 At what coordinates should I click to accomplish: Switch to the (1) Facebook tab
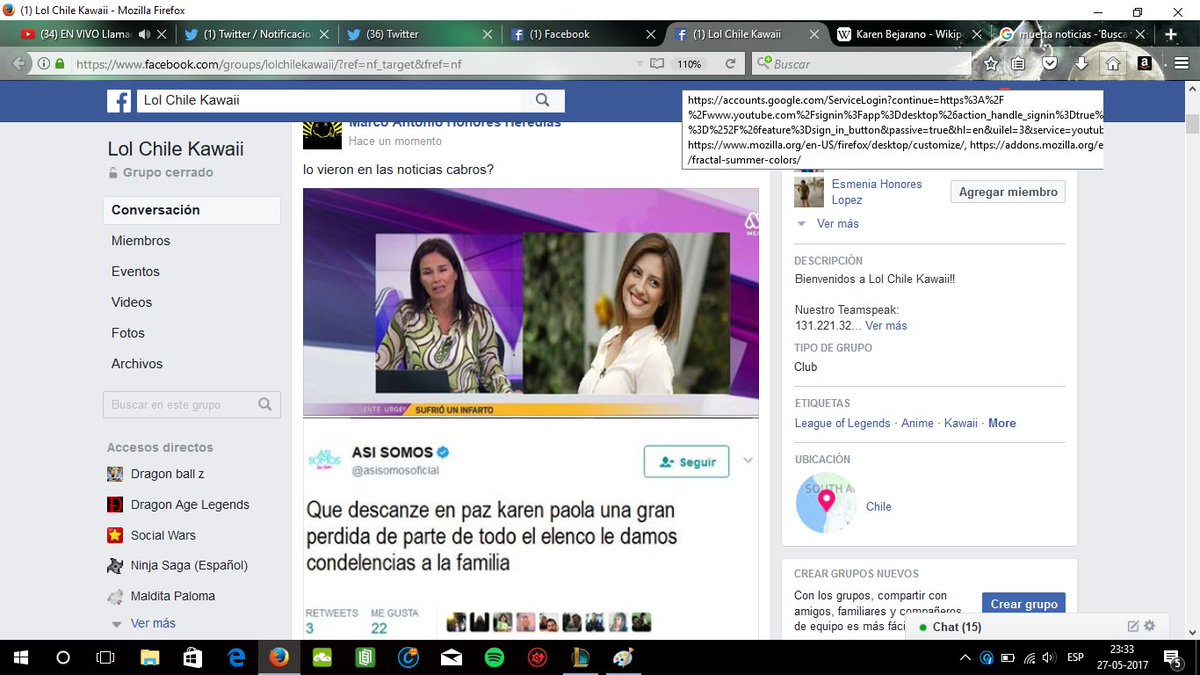pyautogui.click(x=582, y=34)
